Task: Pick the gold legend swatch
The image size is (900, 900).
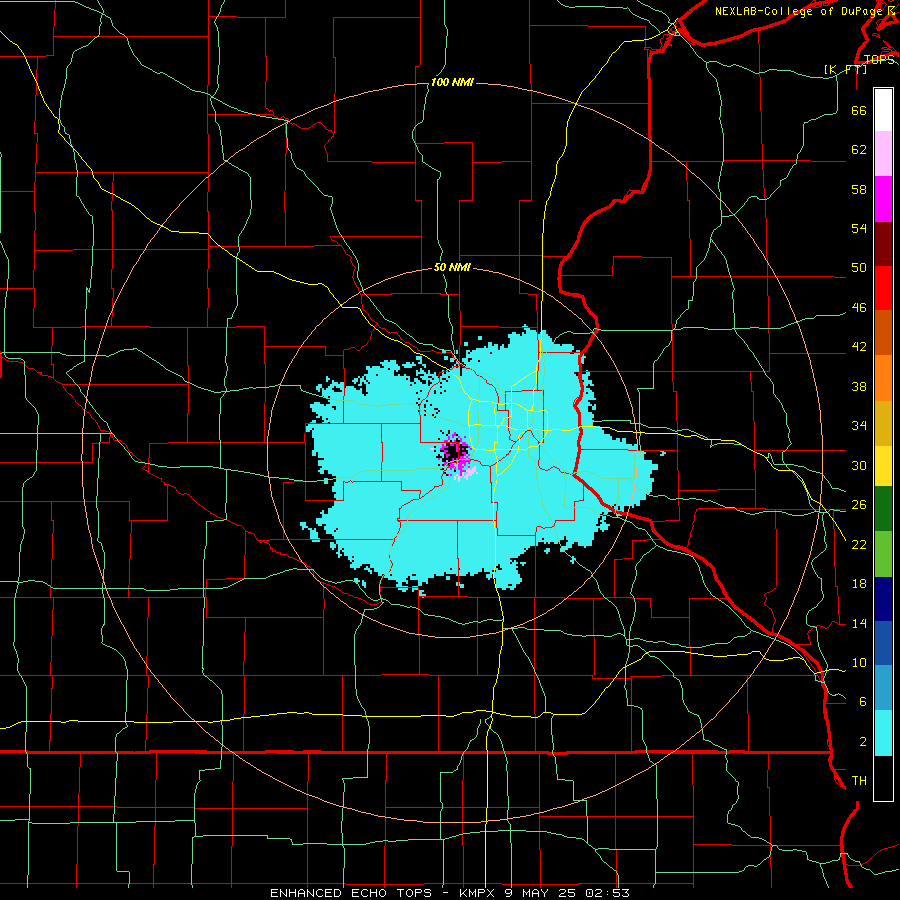Action: [x=883, y=423]
